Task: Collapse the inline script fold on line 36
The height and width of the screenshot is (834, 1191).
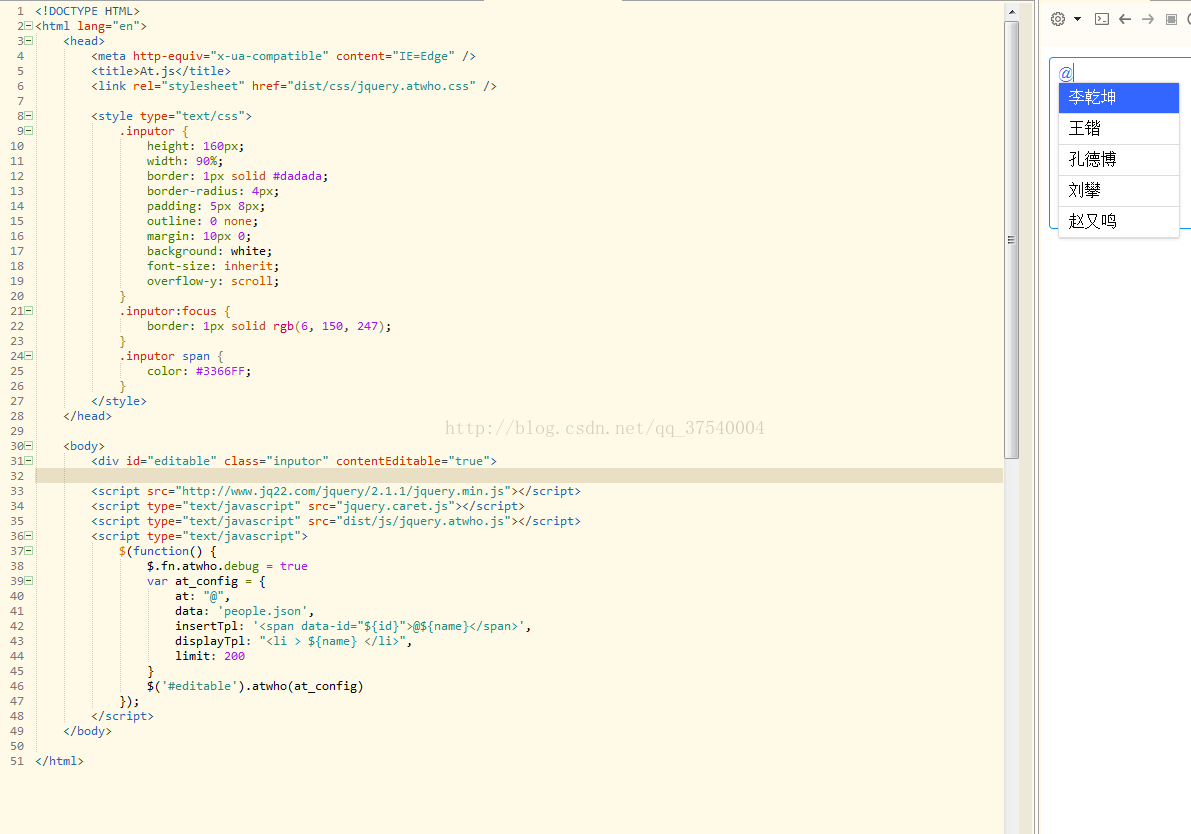Action: [29, 535]
